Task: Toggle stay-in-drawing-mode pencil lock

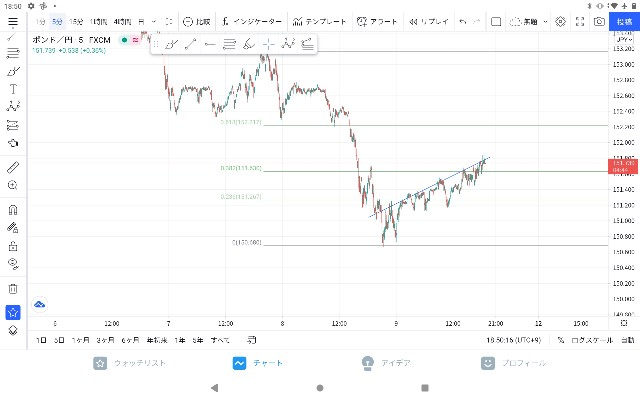Action: [x=13, y=228]
